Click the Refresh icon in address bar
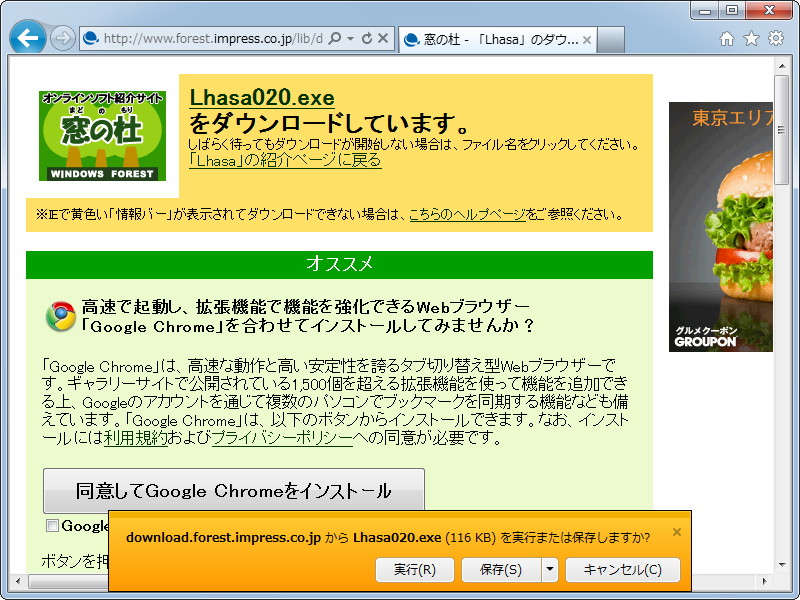The image size is (800, 600). pos(367,38)
